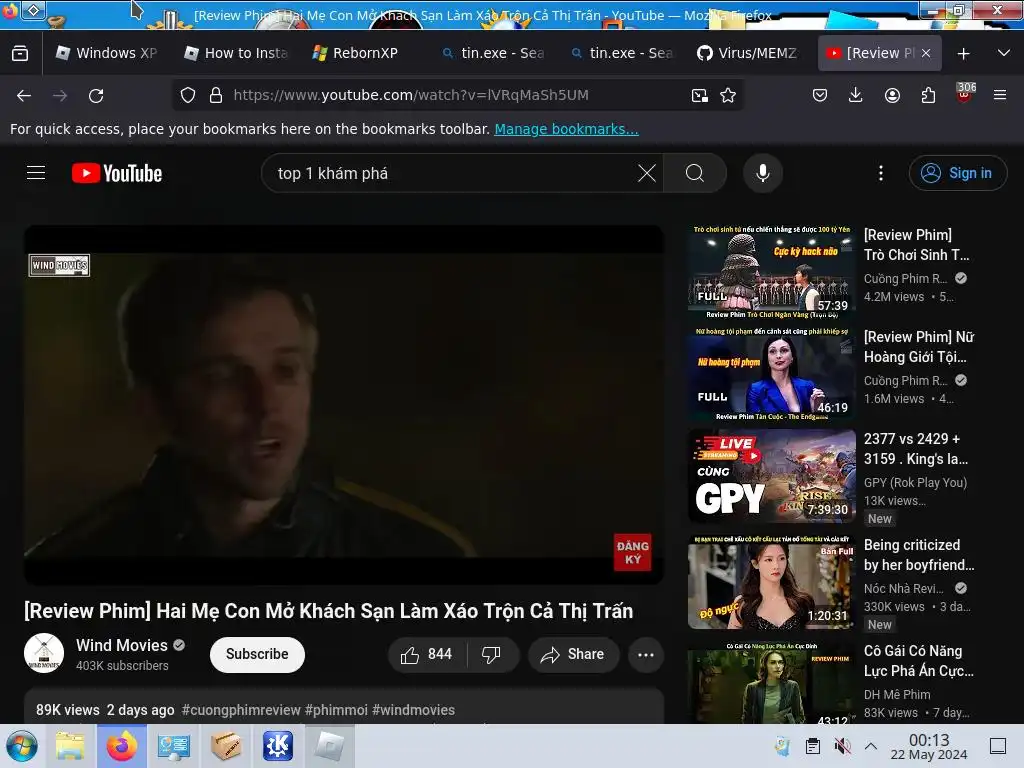Open Firefox View button

pos(20,53)
